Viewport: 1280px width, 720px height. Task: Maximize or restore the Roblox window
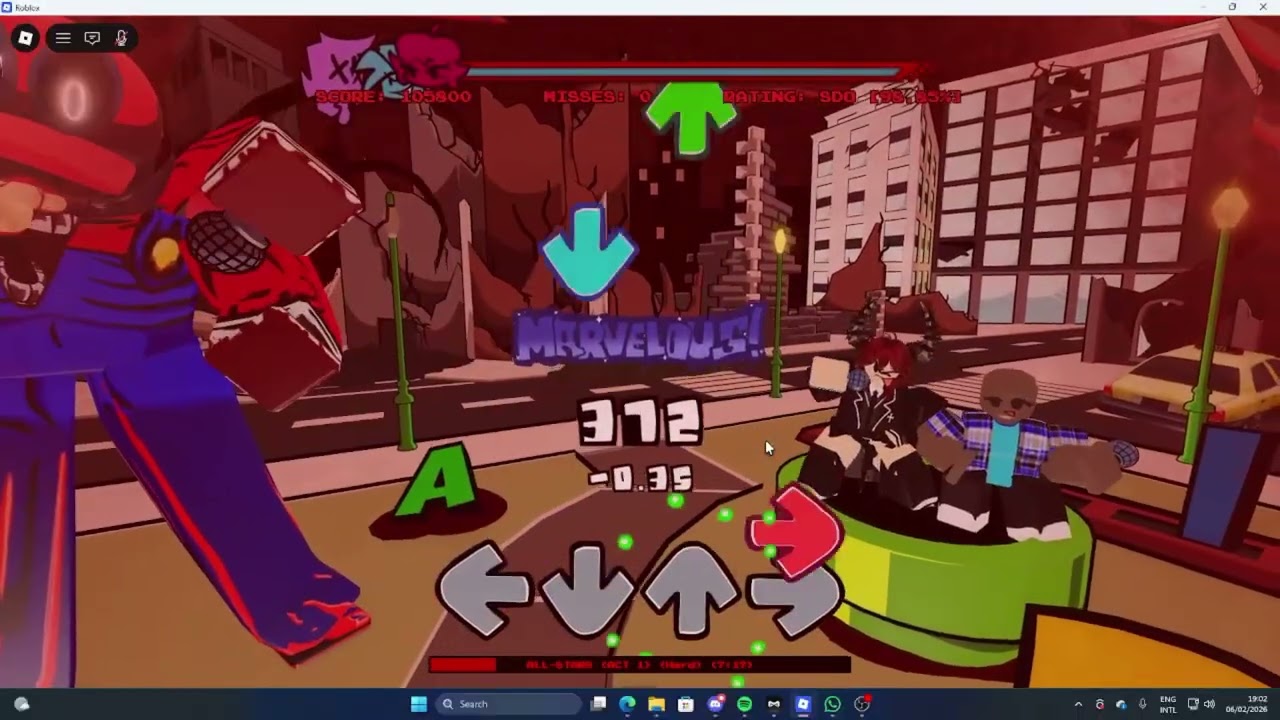[x=1232, y=7]
